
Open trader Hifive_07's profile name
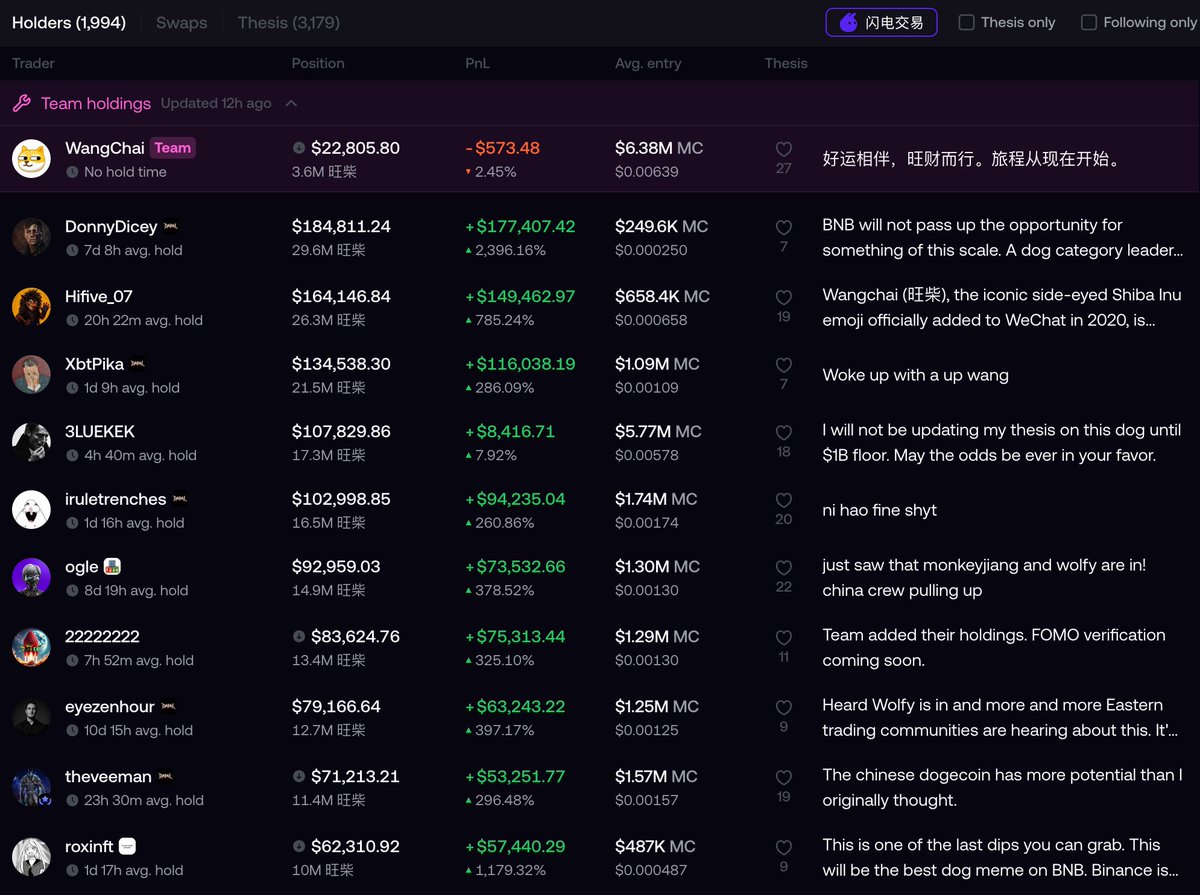click(x=99, y=296)
